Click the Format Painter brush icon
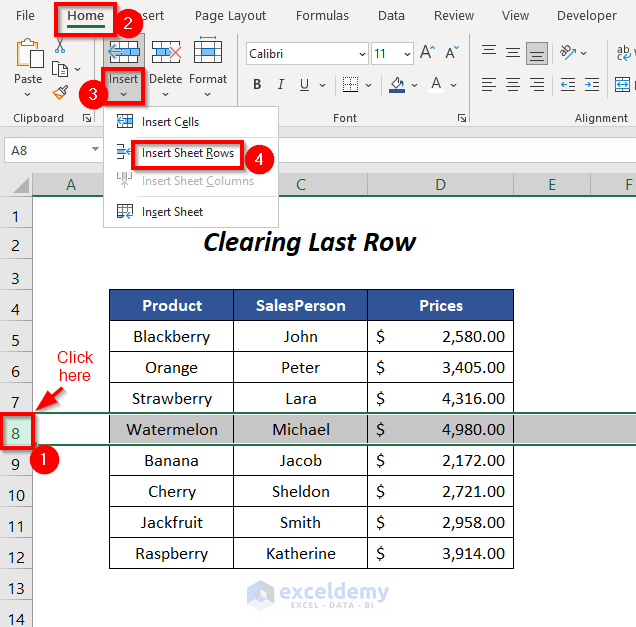The height and width of the screenshot is (627, 636). [60, 92]
